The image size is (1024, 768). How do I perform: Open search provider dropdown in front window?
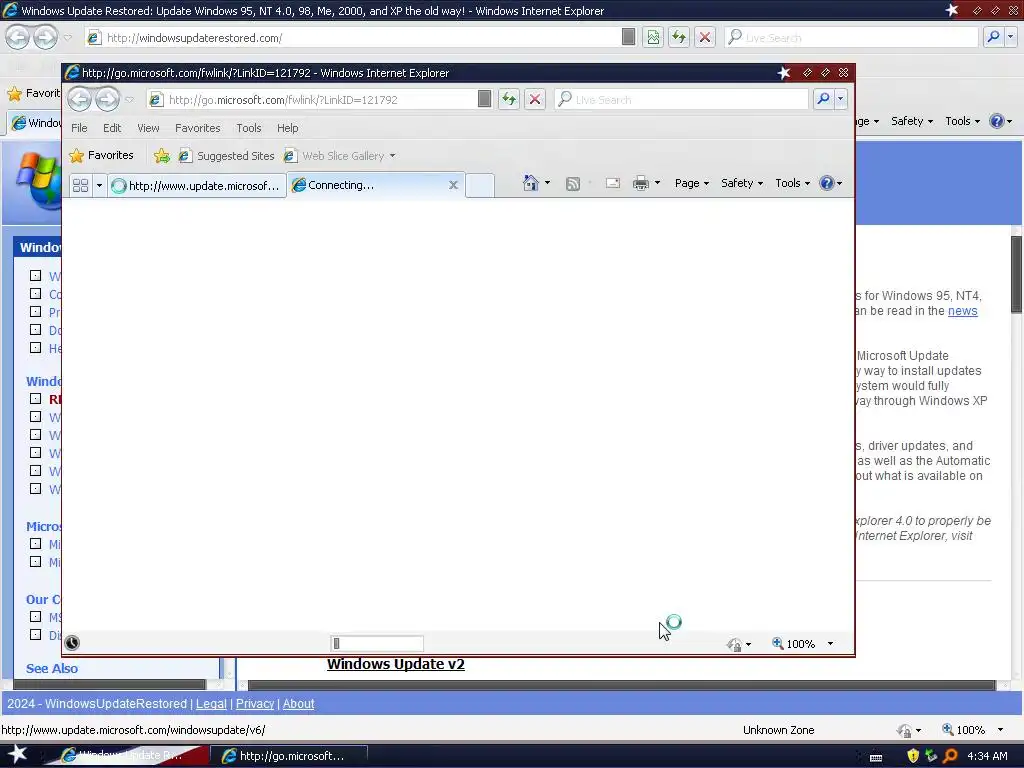[840, 99]
